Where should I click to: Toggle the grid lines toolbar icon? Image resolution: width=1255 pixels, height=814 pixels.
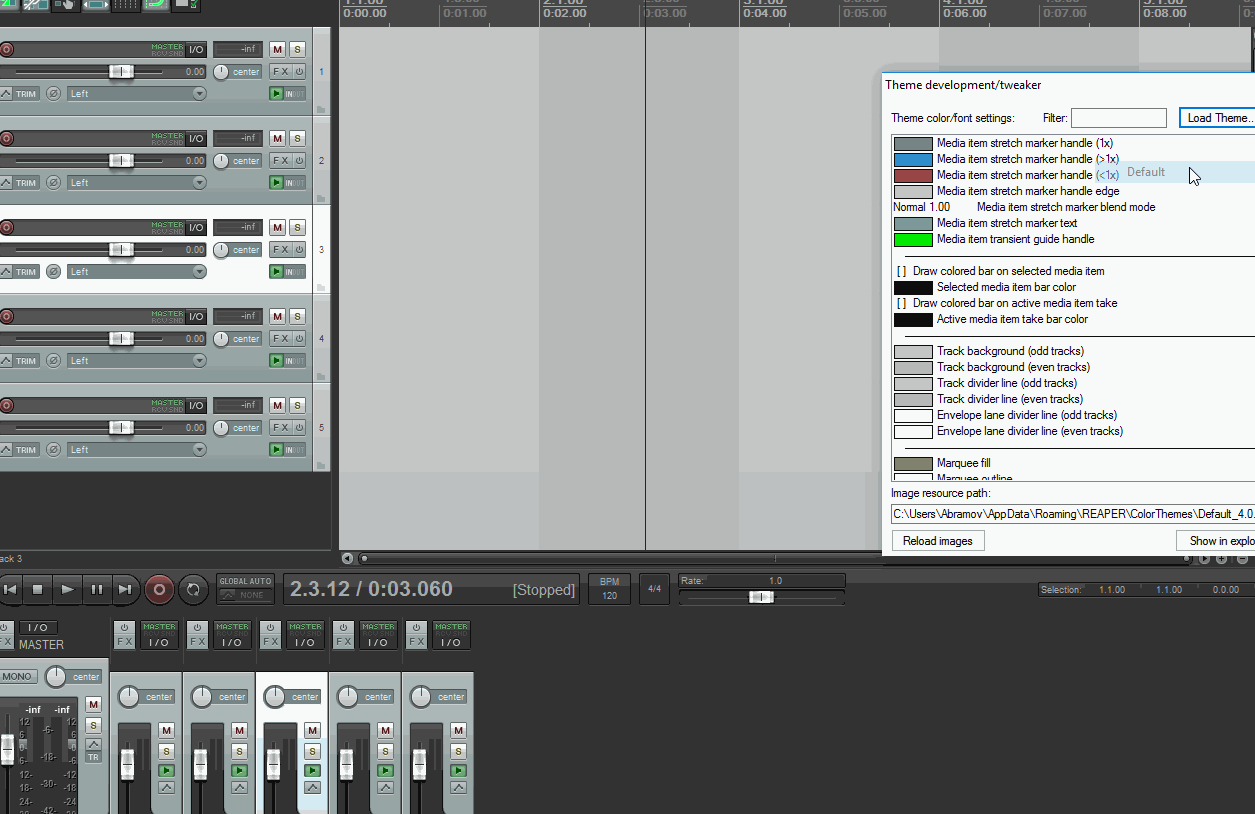[x=125, y=5]
